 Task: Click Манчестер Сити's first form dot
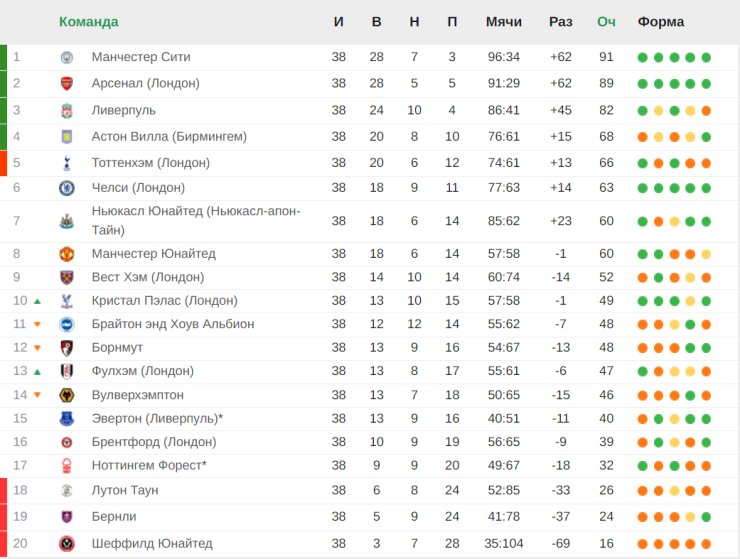tap(642, 57)
